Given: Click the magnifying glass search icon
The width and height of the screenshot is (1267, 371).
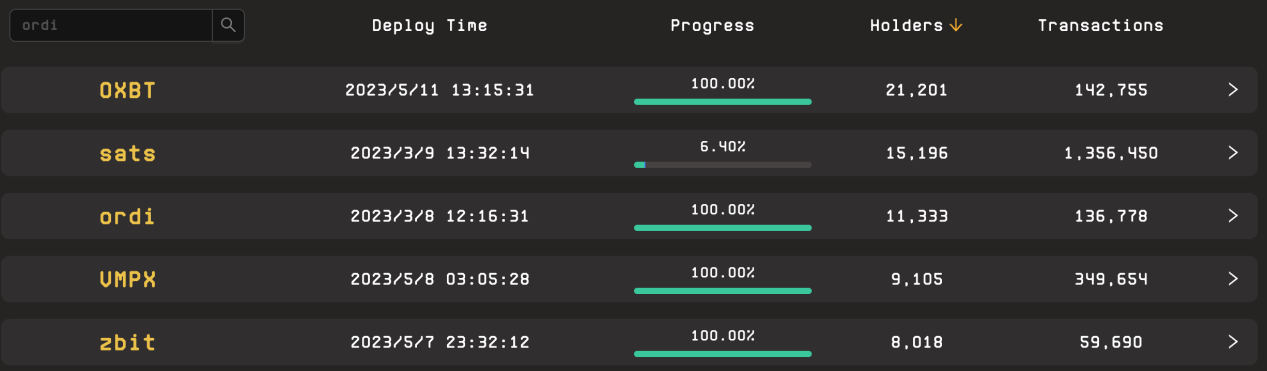Looking at the screenshot, I should coord(228,26).
